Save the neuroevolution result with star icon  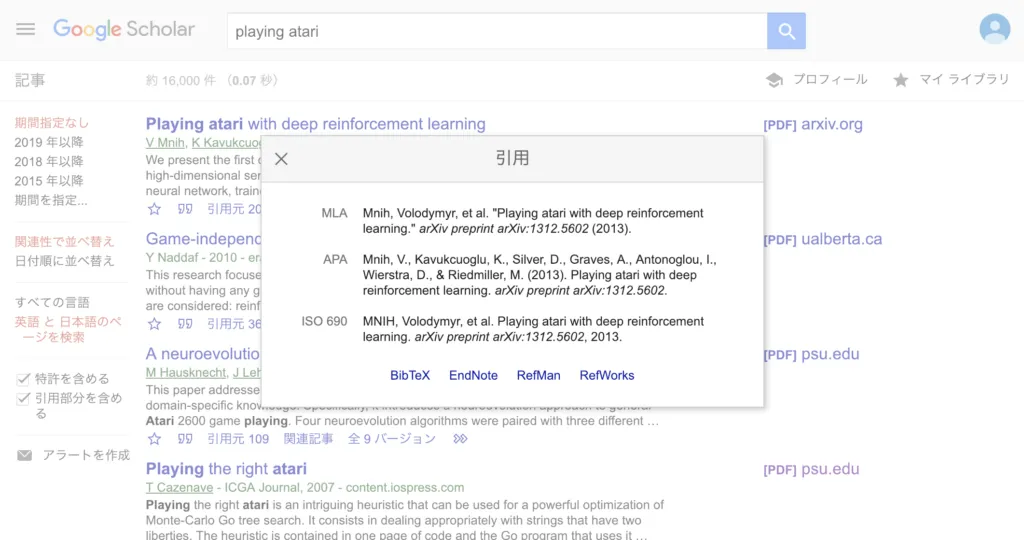coord(154,439)
